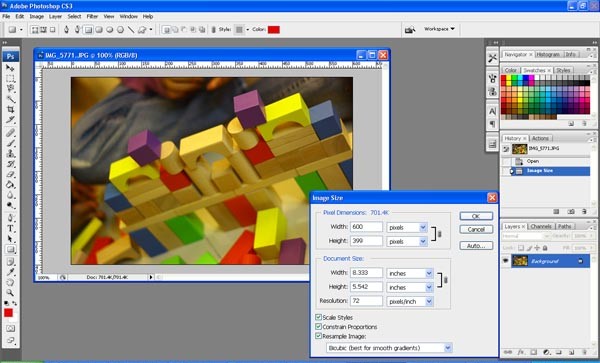Switch to the Channels tab
The height and width of the screenshot is (363, 600).
pos(541,226)
